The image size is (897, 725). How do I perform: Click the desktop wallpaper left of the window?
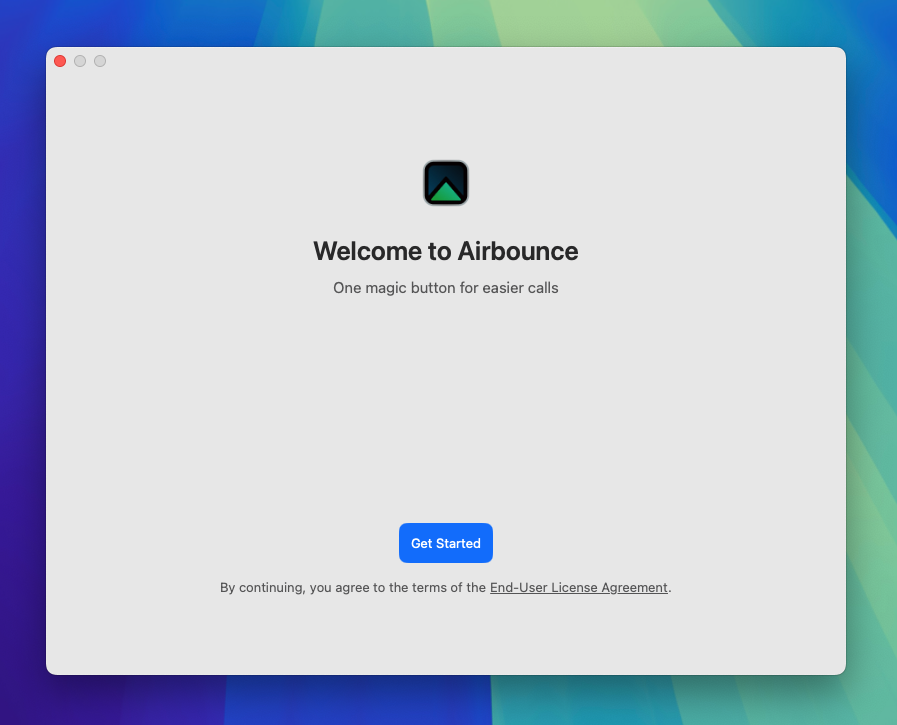coord(22,360)
